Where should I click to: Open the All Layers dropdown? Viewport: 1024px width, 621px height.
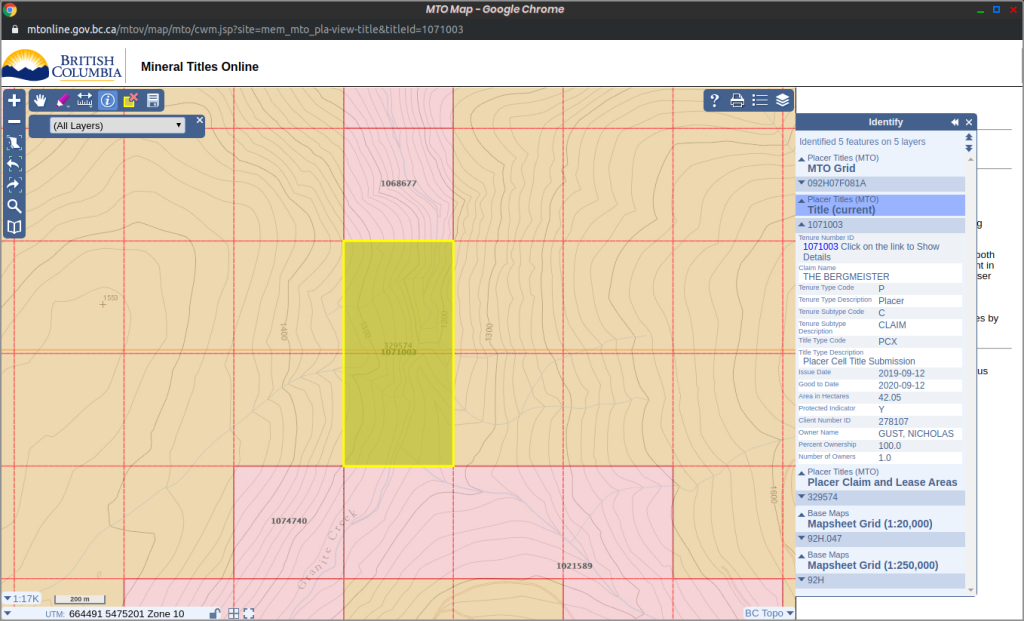[118, 125]
